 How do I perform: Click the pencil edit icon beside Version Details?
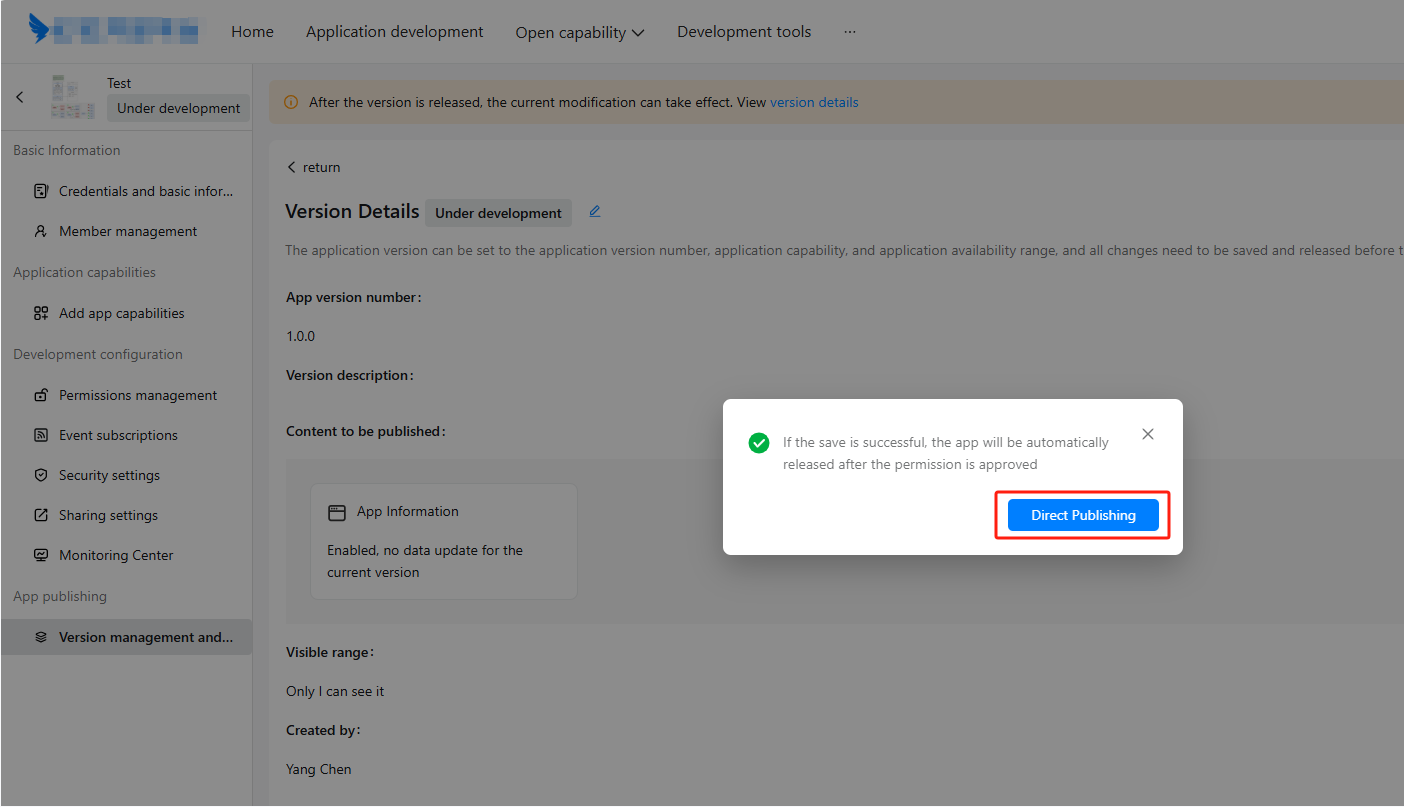coord(595,211)
